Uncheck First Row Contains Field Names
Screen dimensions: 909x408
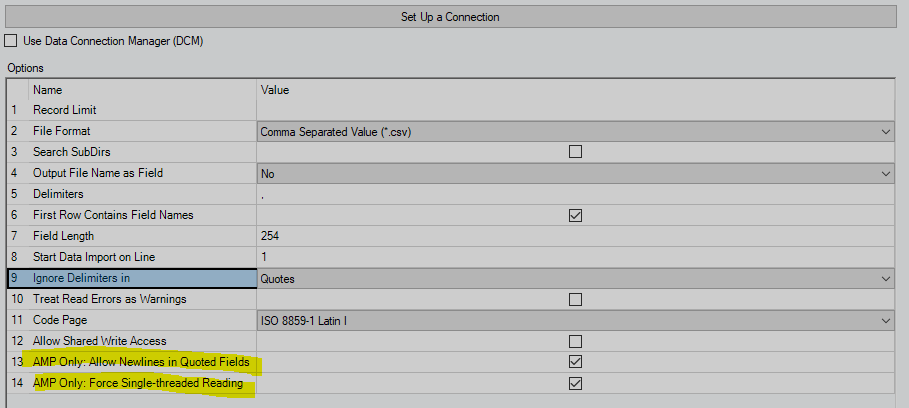click(x=574, y=215)
